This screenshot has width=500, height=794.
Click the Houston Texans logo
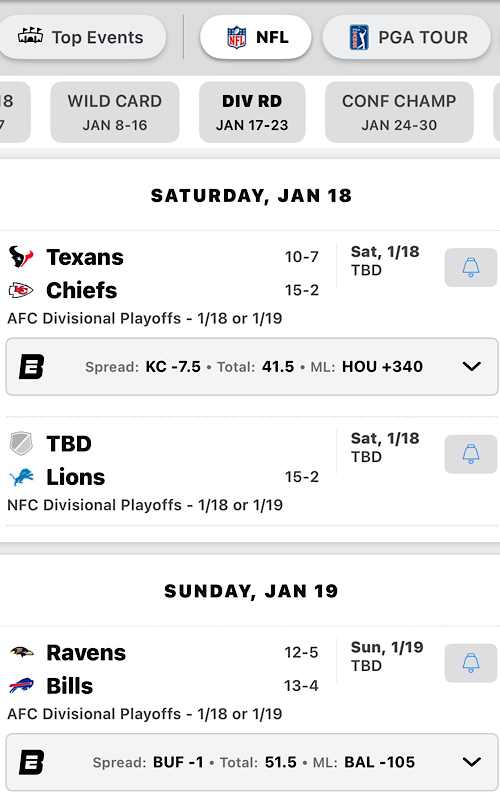tap(21, 257)
